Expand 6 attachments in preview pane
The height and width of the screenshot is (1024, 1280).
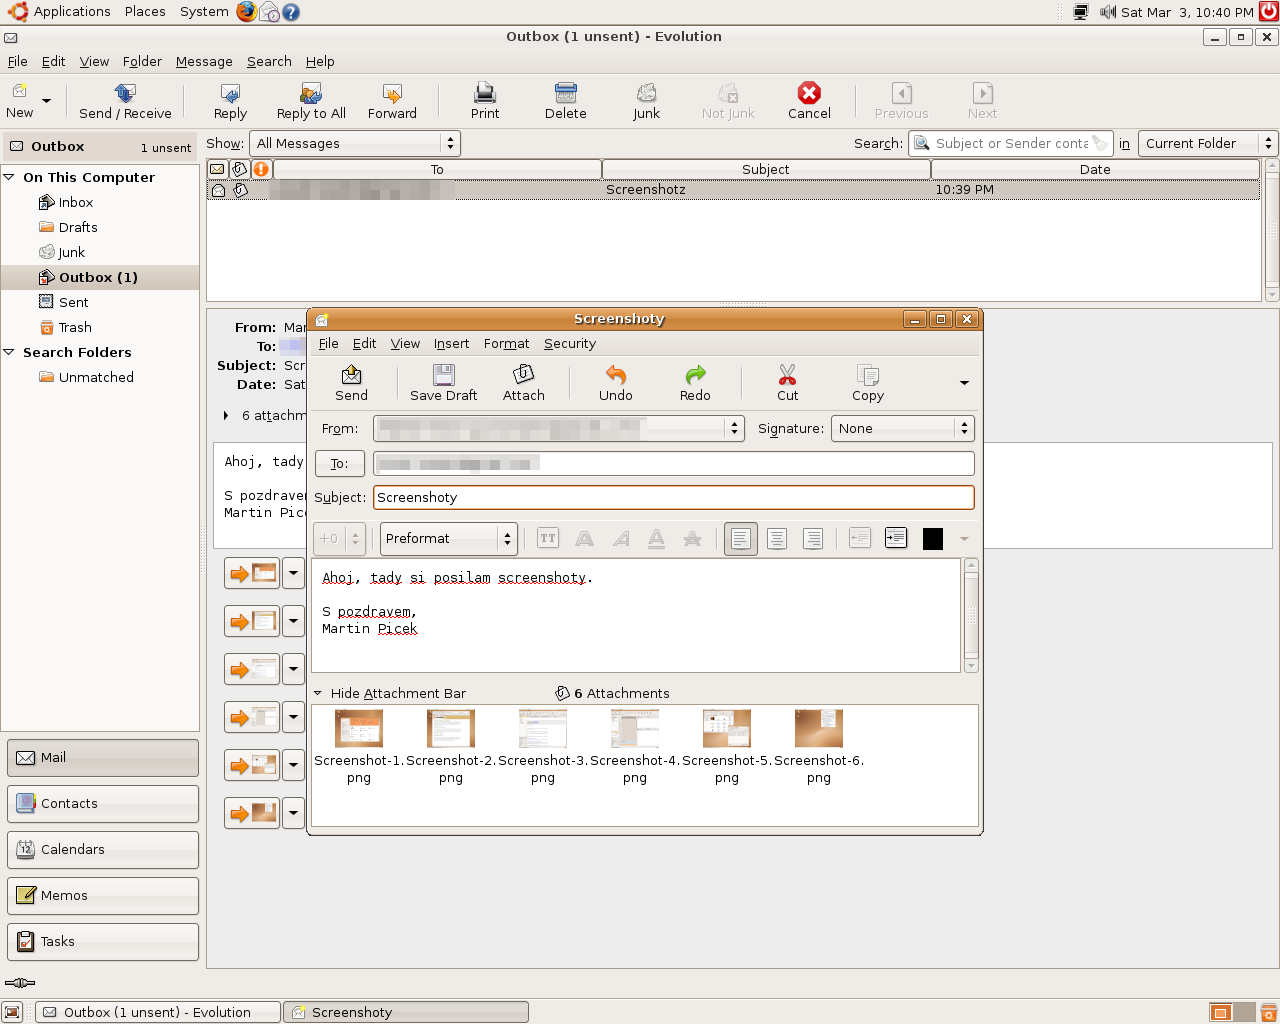[226, 415]
